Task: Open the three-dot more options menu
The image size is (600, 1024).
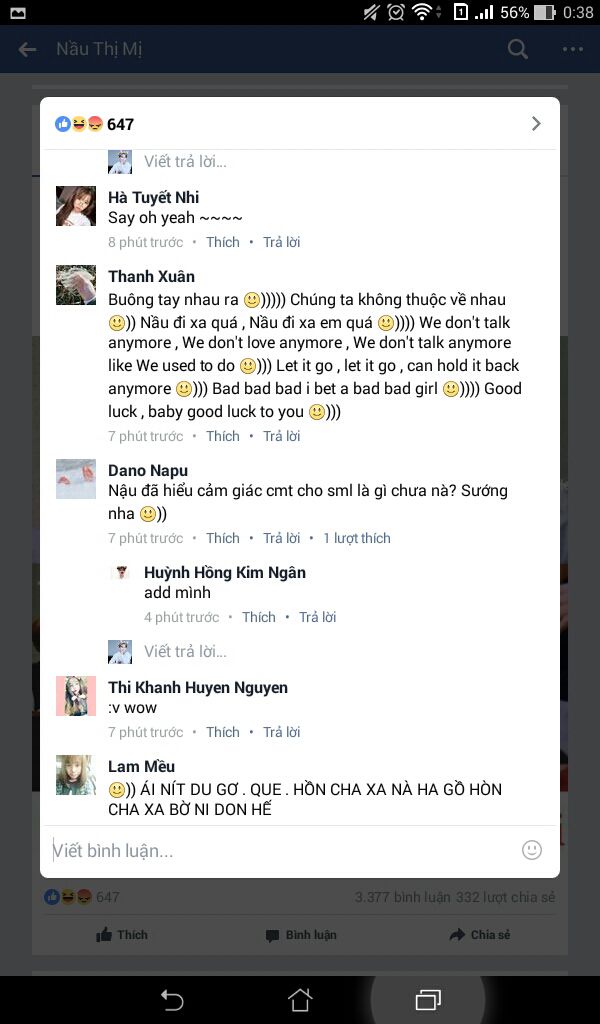Action: [573, 49]
